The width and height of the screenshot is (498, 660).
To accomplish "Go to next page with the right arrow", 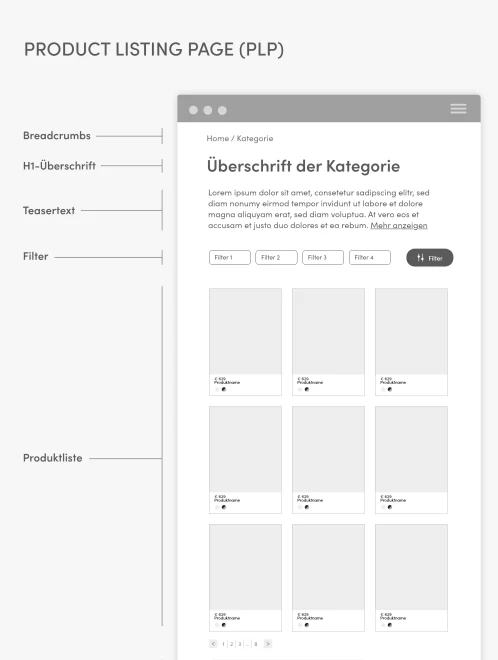I will 268,644.
